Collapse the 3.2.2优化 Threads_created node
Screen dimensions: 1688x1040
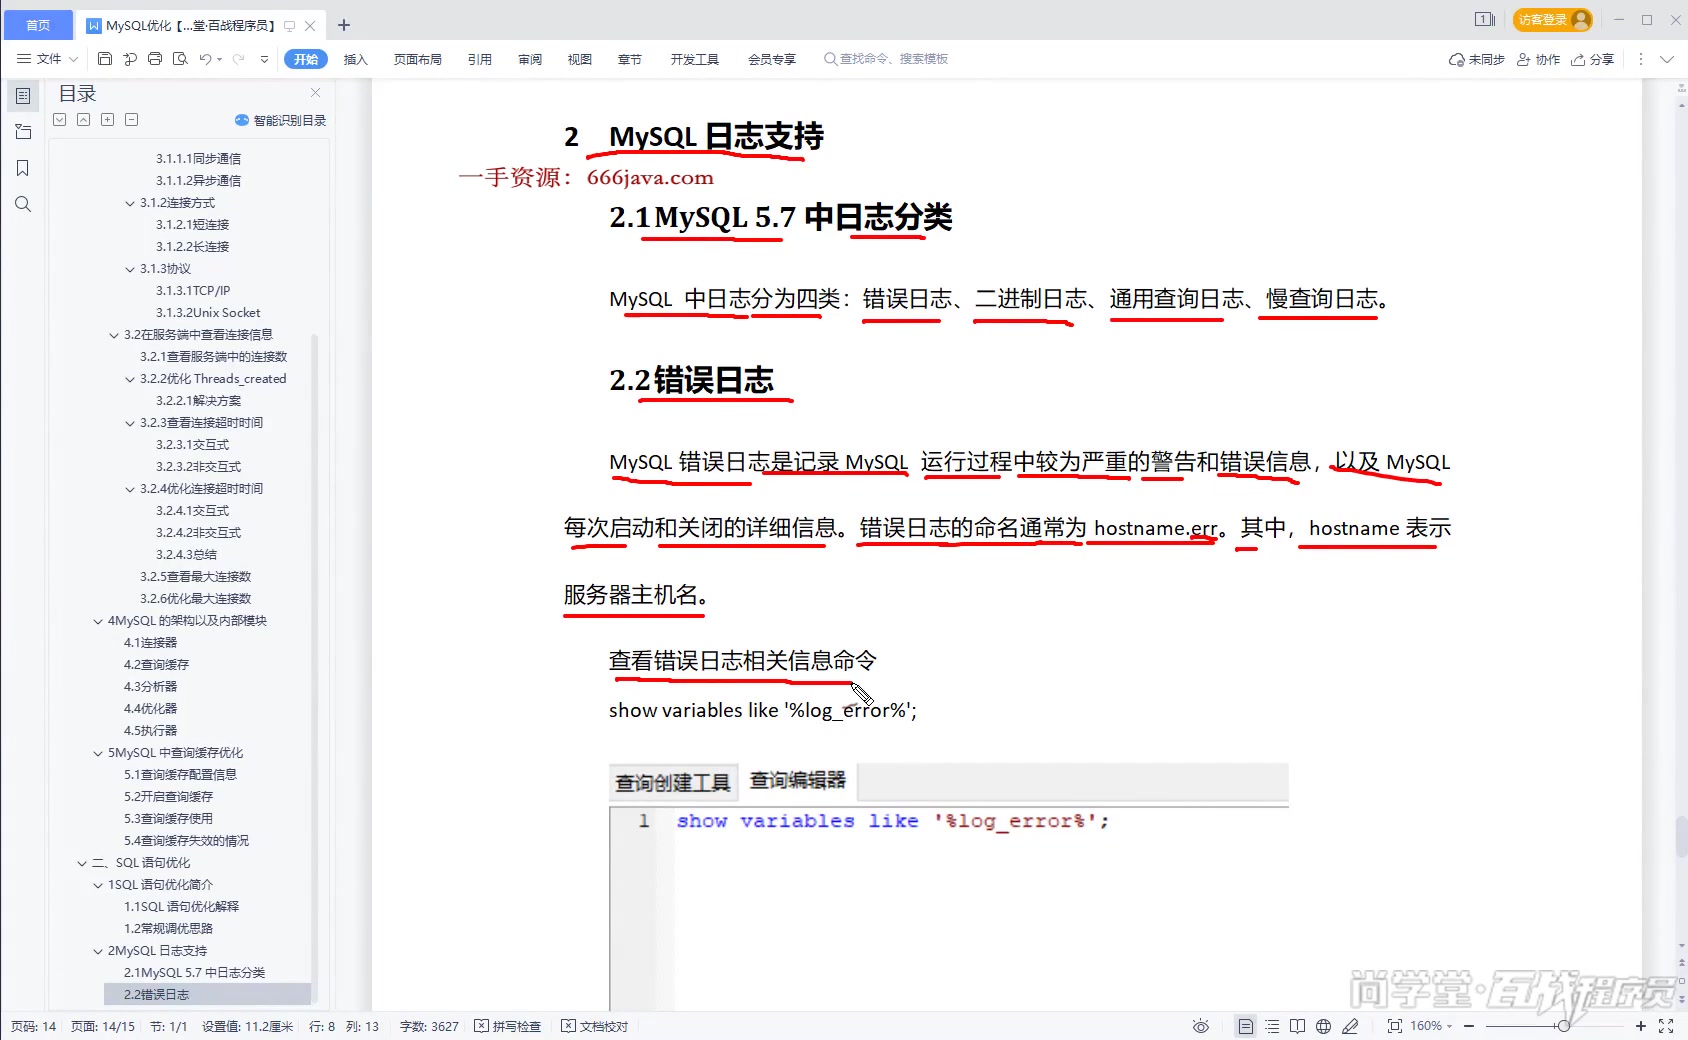pos(130,379)
